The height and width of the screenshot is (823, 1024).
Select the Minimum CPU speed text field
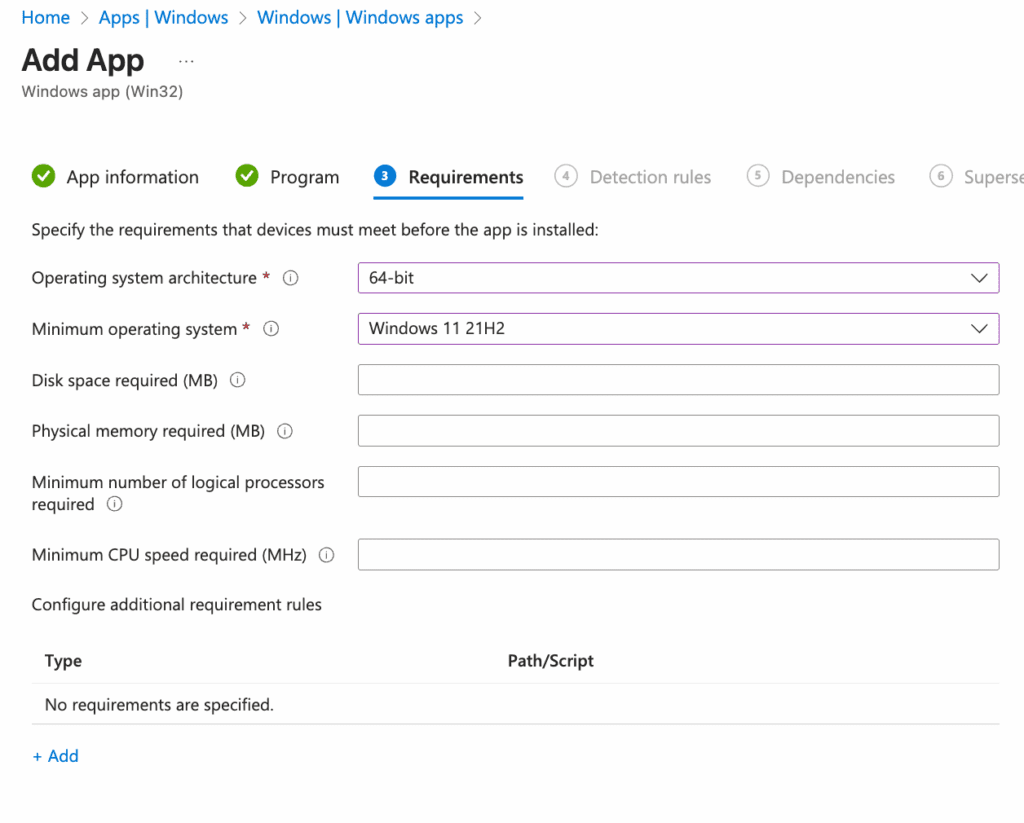tap(678, 555)
